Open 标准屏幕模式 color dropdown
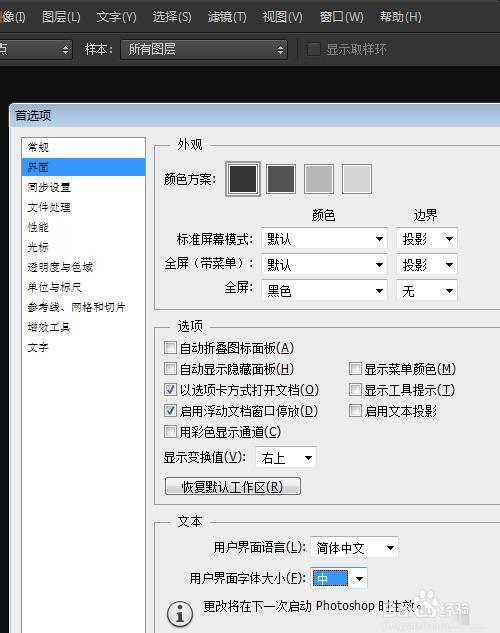This screenshot has width=500, height=633. (324, 239)
